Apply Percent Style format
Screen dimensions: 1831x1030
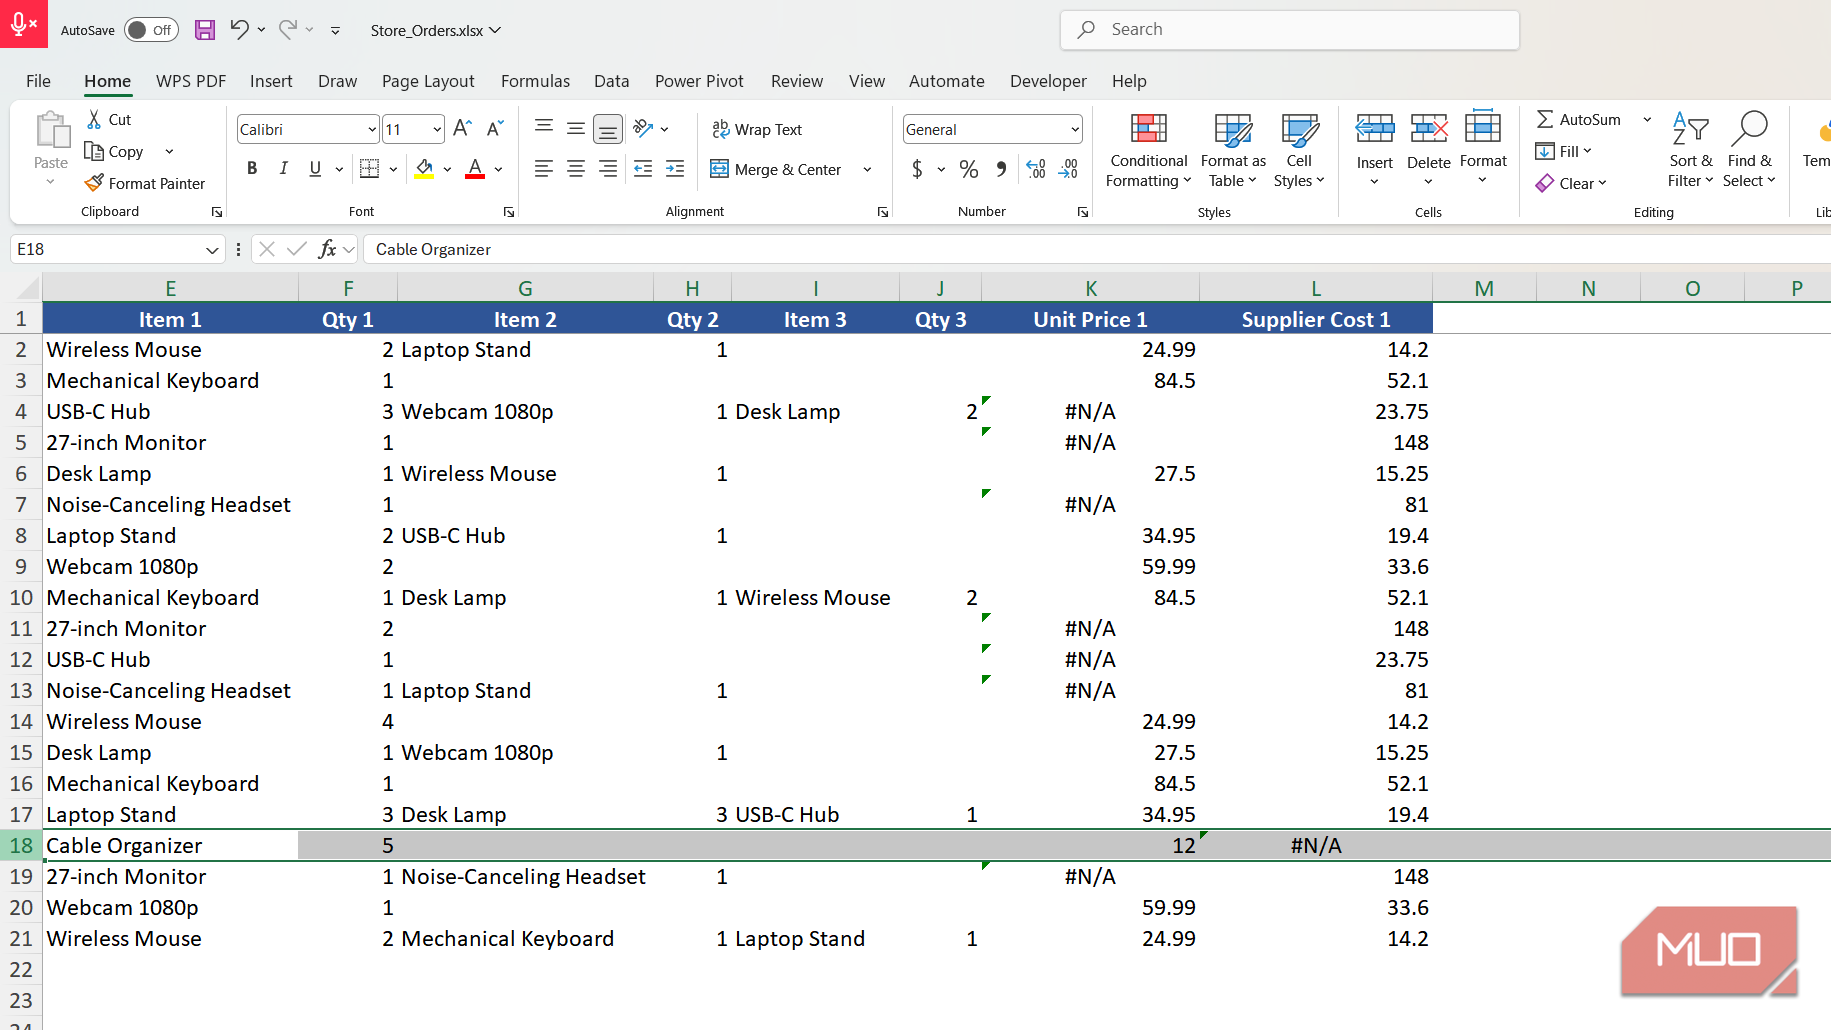969,169
